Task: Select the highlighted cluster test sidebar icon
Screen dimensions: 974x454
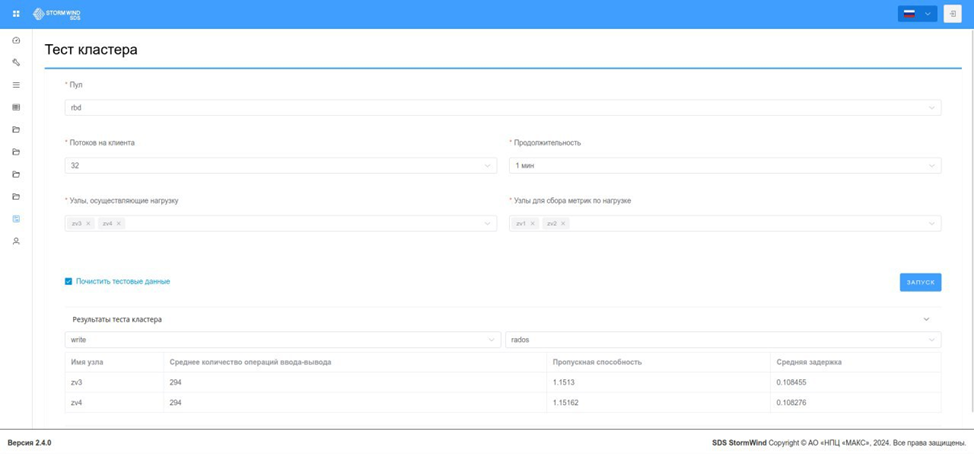Action: [16, 219]
